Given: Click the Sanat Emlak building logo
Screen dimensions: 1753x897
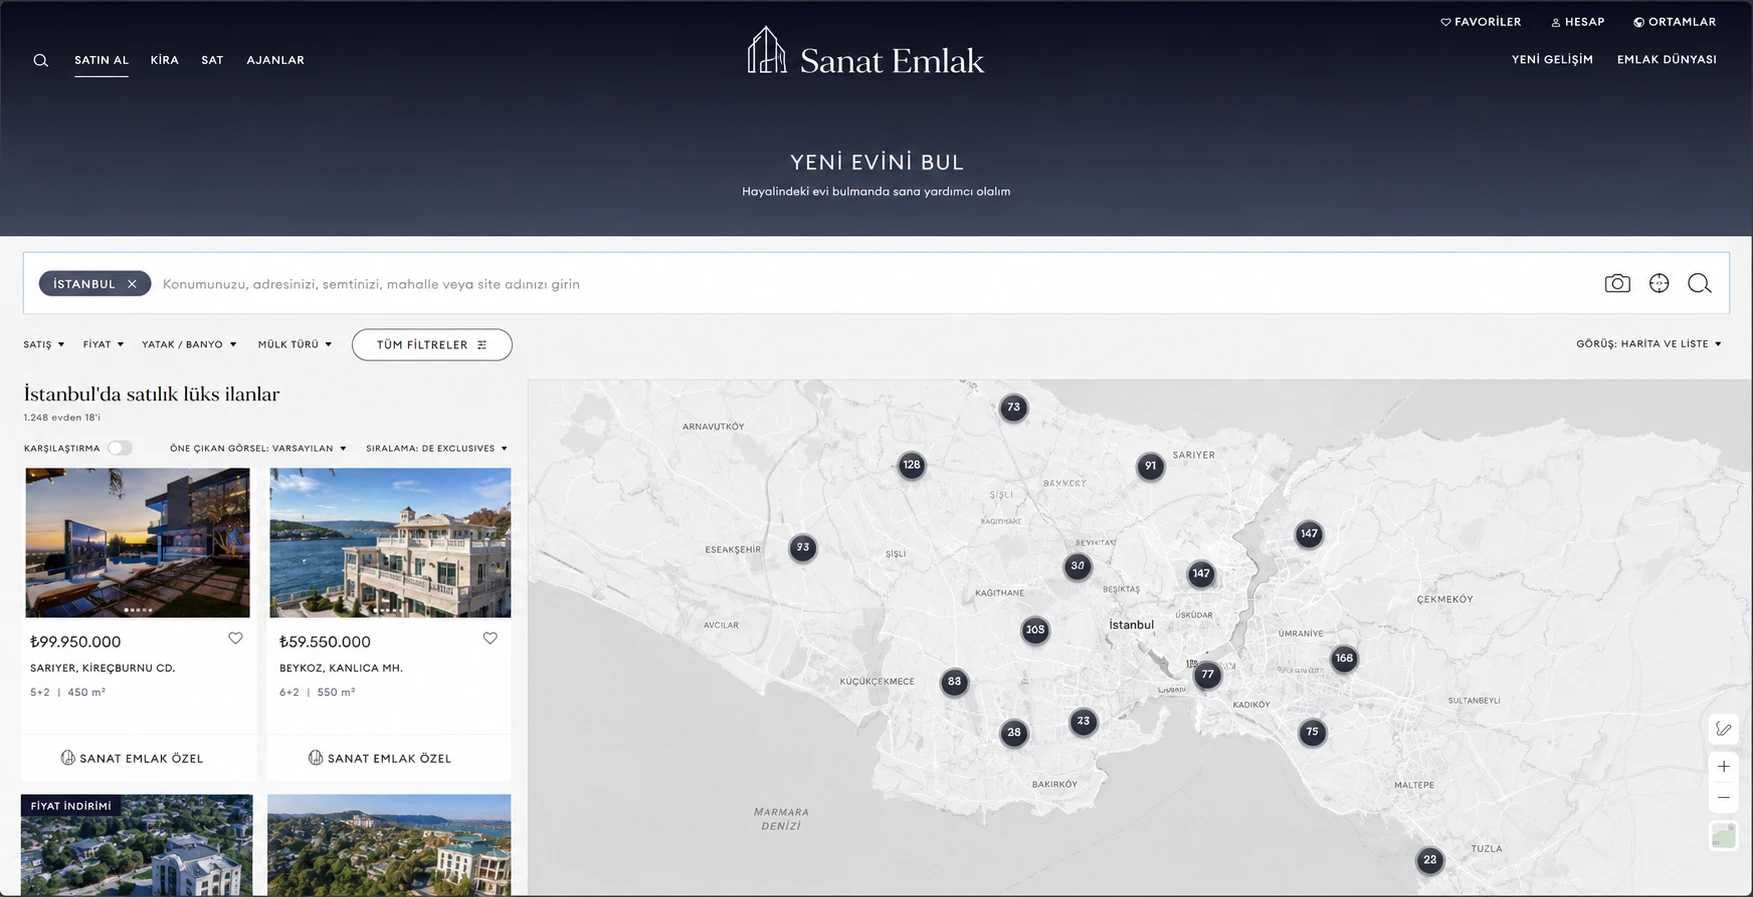Looking at the screenshot, I should point(766,50).
